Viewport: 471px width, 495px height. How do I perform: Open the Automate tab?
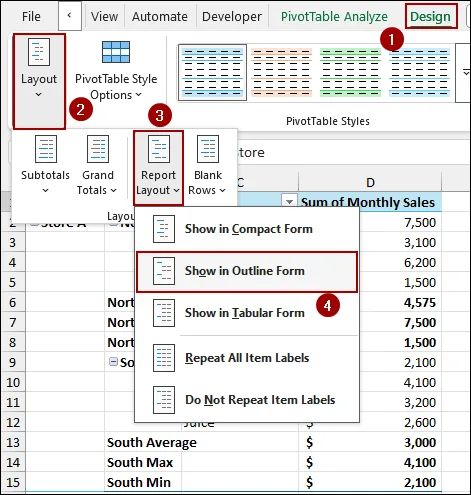click(x=160, y=17)
